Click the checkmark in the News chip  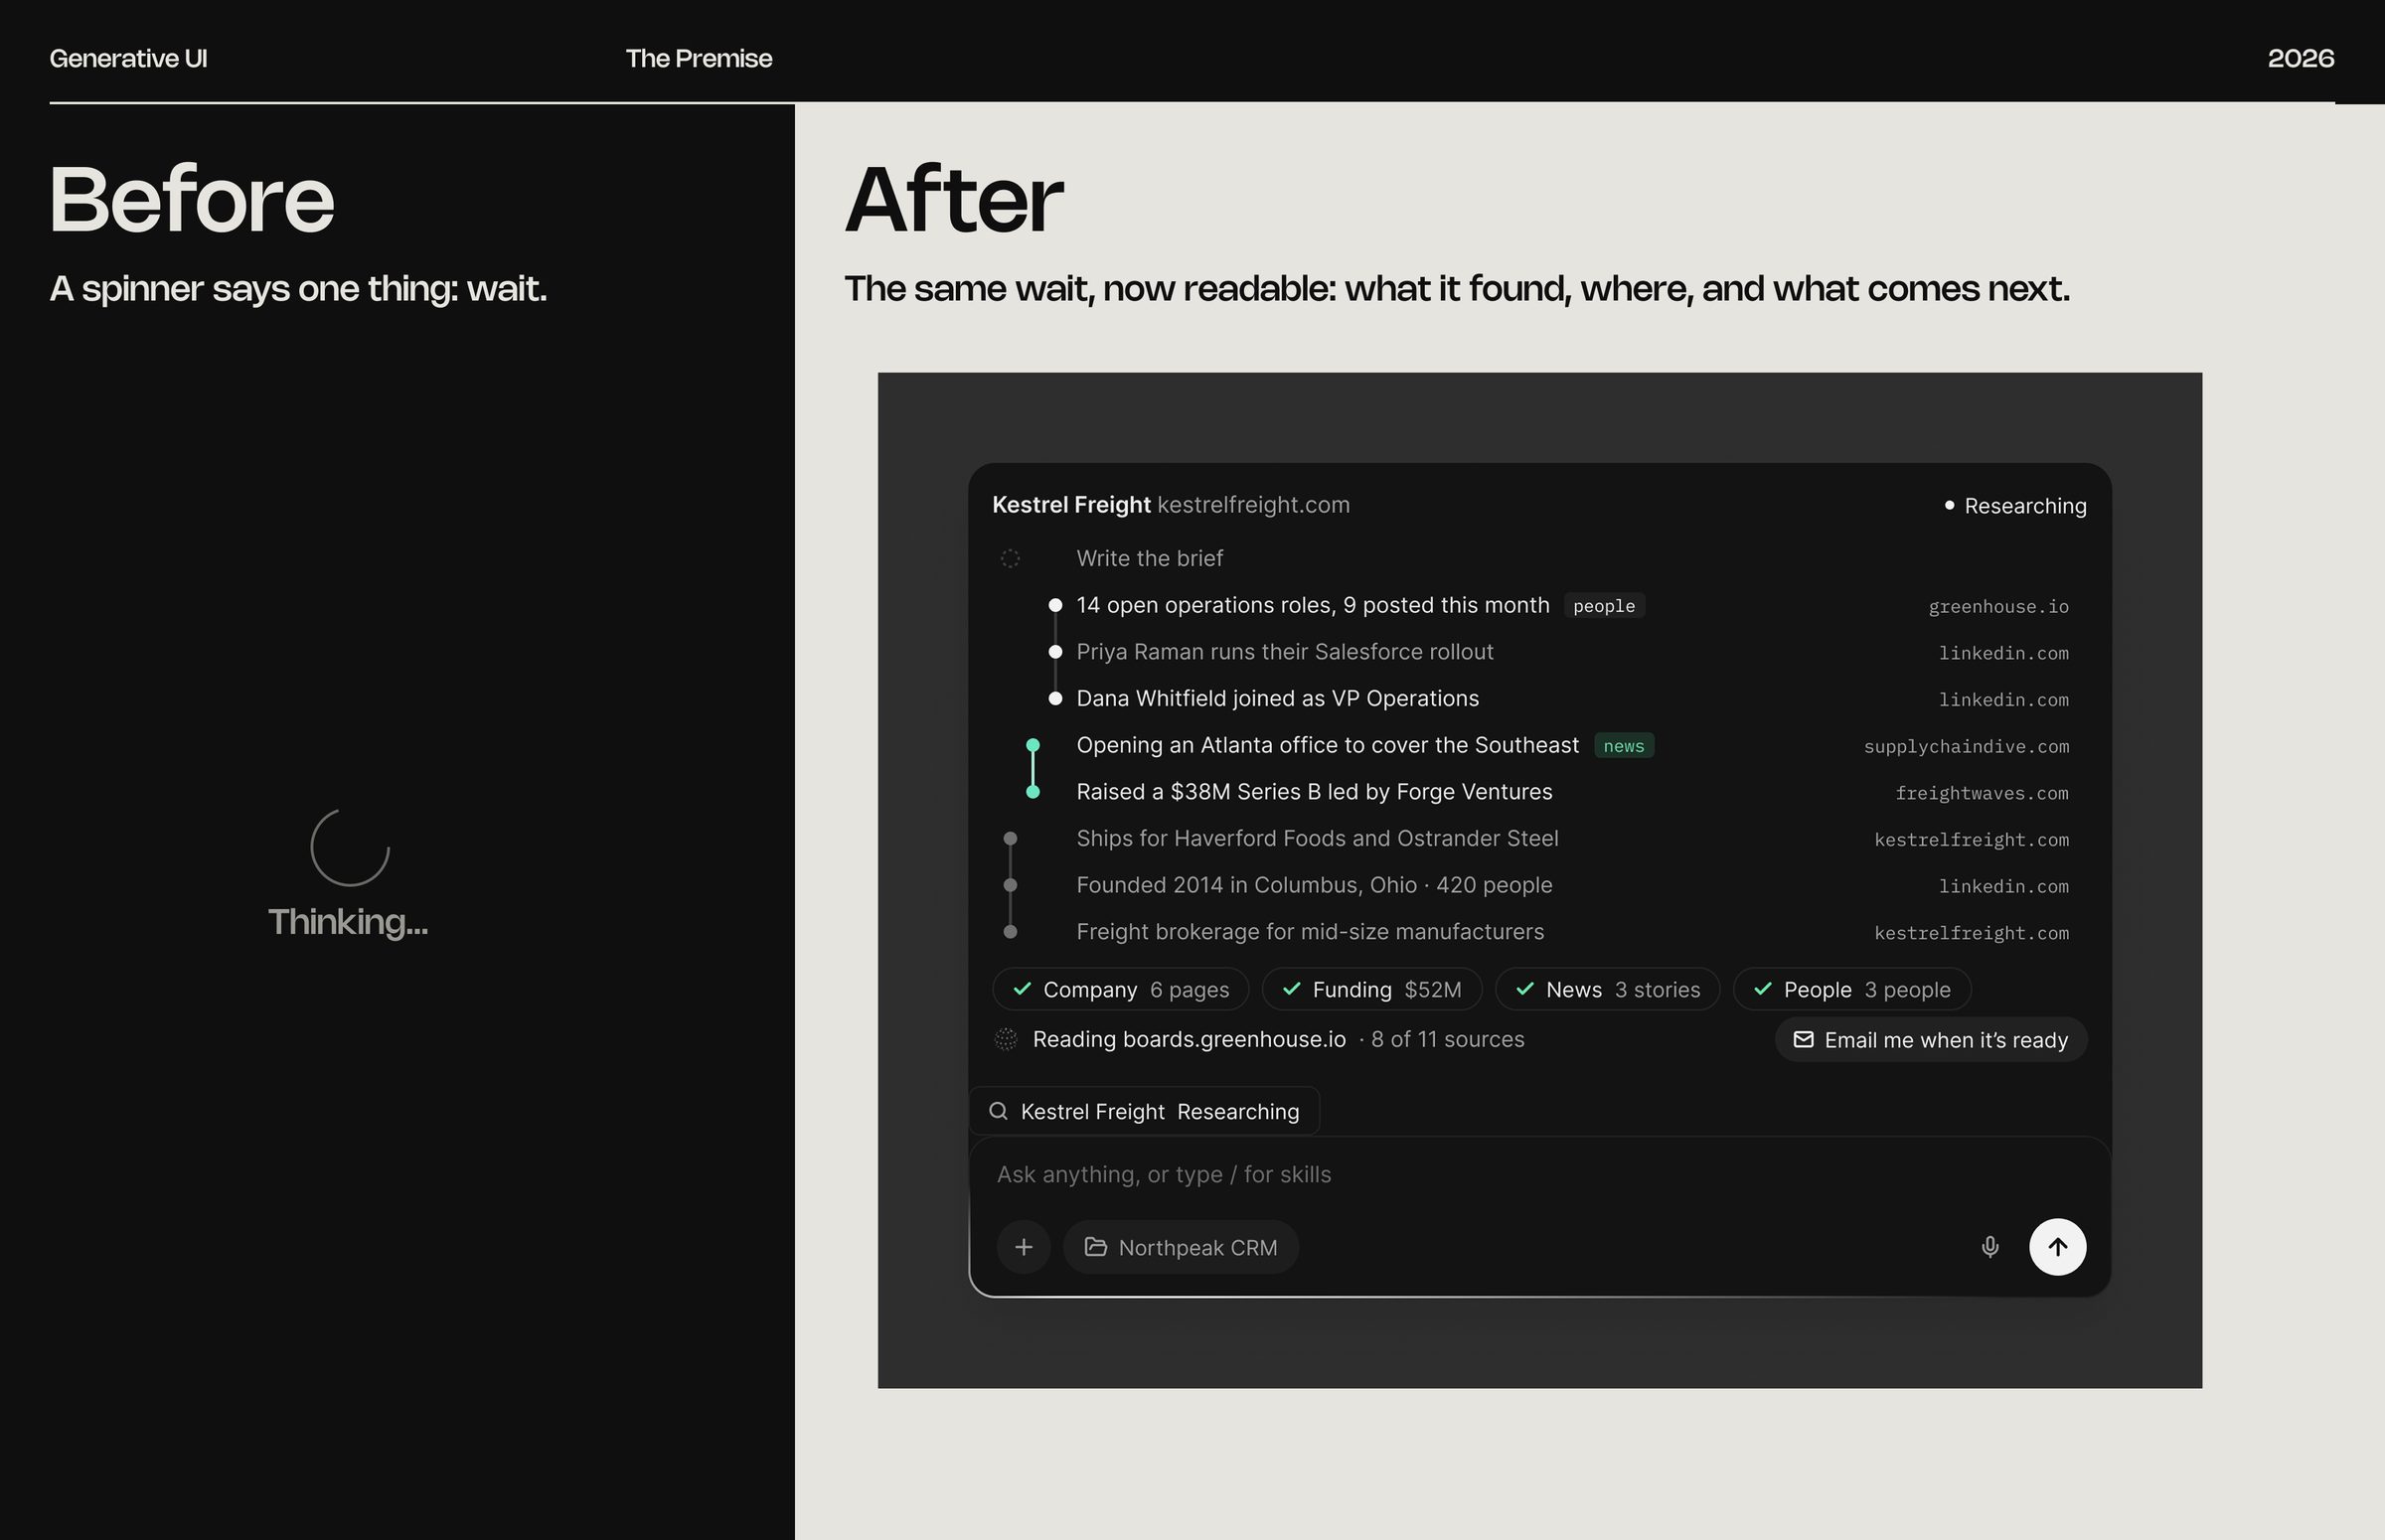click(x=1525, y=989)
